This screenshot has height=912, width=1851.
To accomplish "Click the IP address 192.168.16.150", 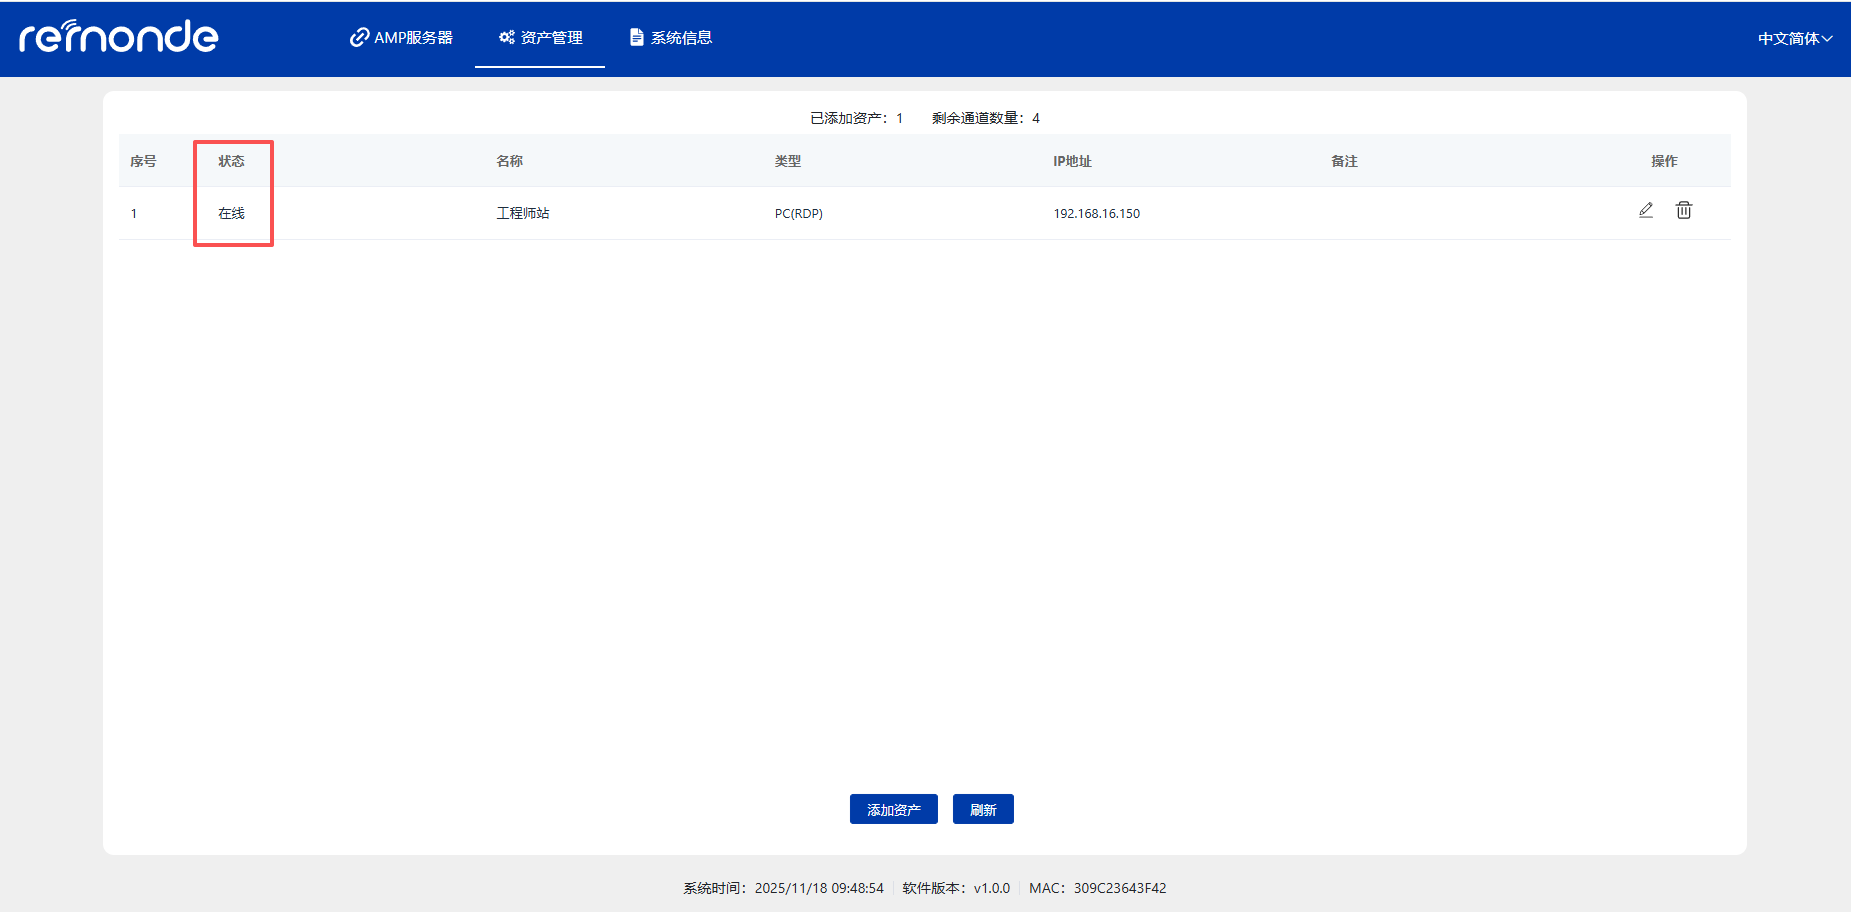I will [x=1097, y=213].
